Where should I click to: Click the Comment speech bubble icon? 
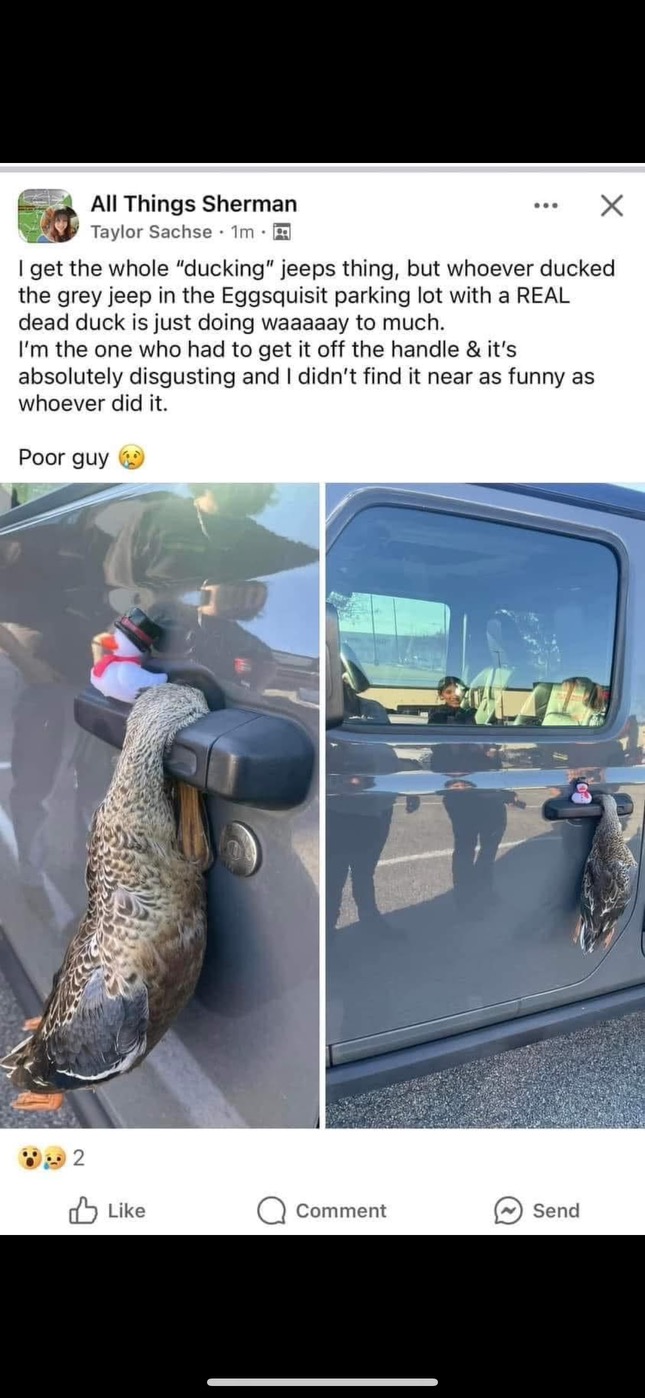(x=271, y=1211)
